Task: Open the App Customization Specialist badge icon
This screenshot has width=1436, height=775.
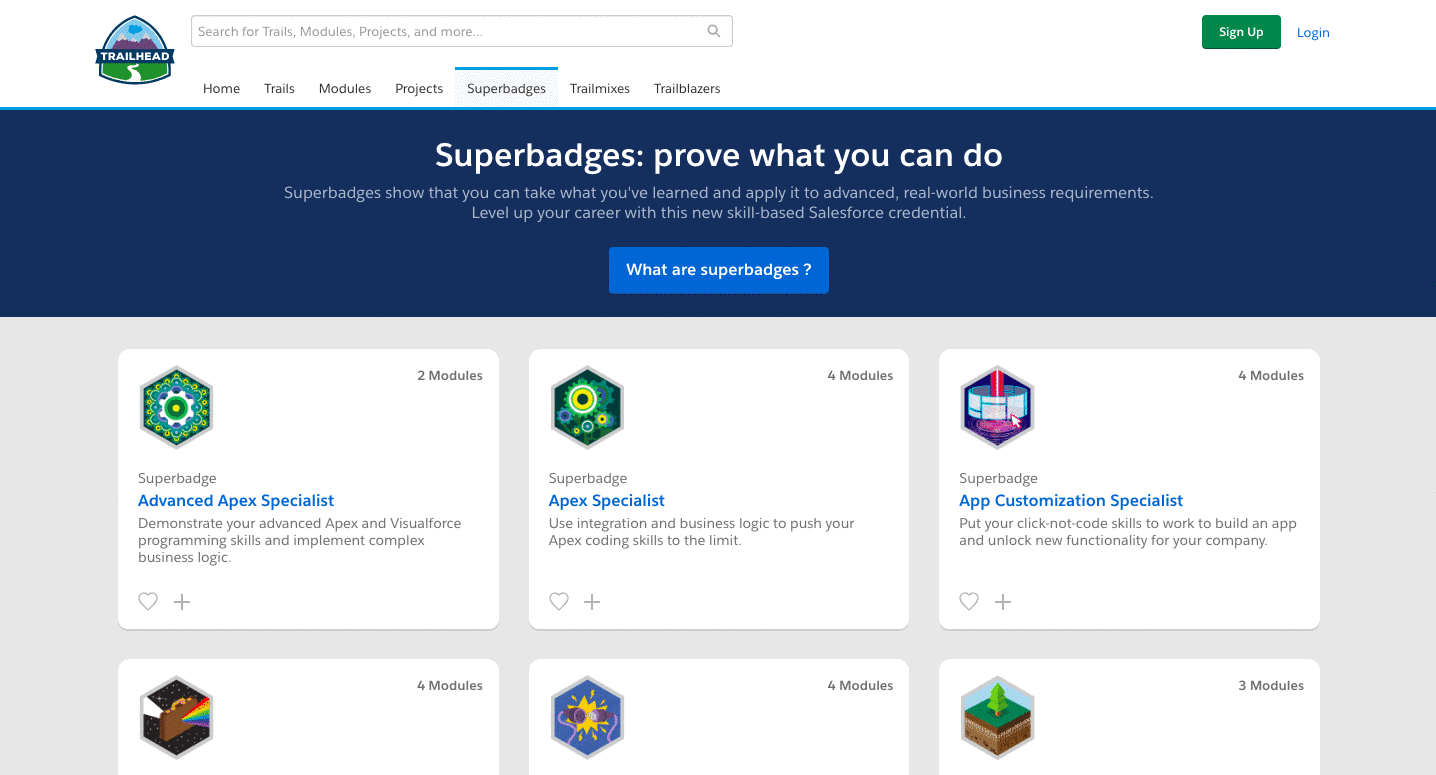Action: click(x=997, y=407)
